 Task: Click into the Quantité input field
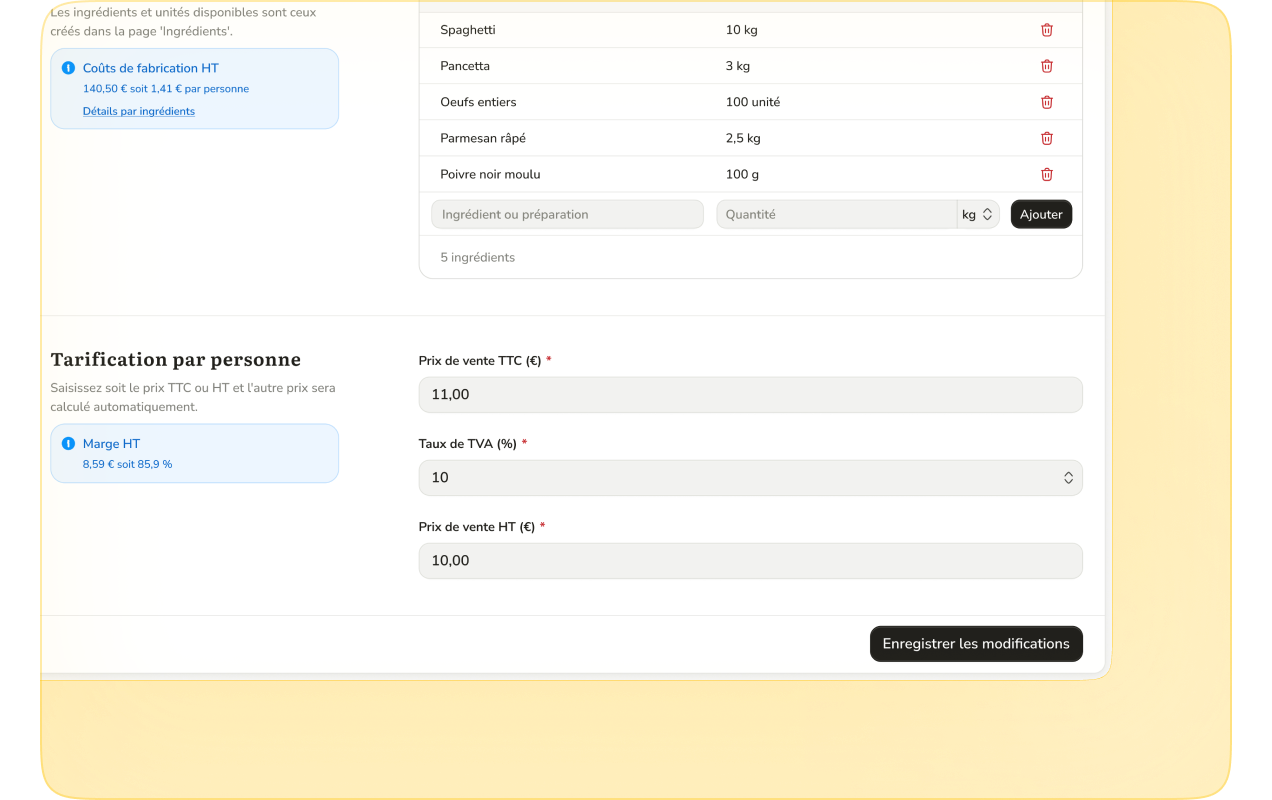[835, 214]
